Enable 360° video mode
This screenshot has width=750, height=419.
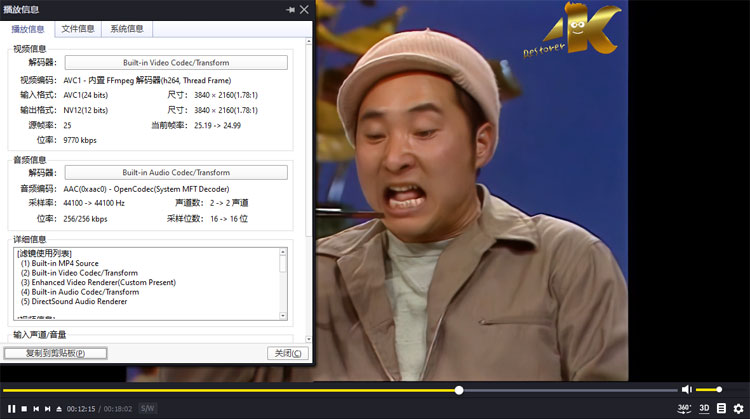click(684, 408)
